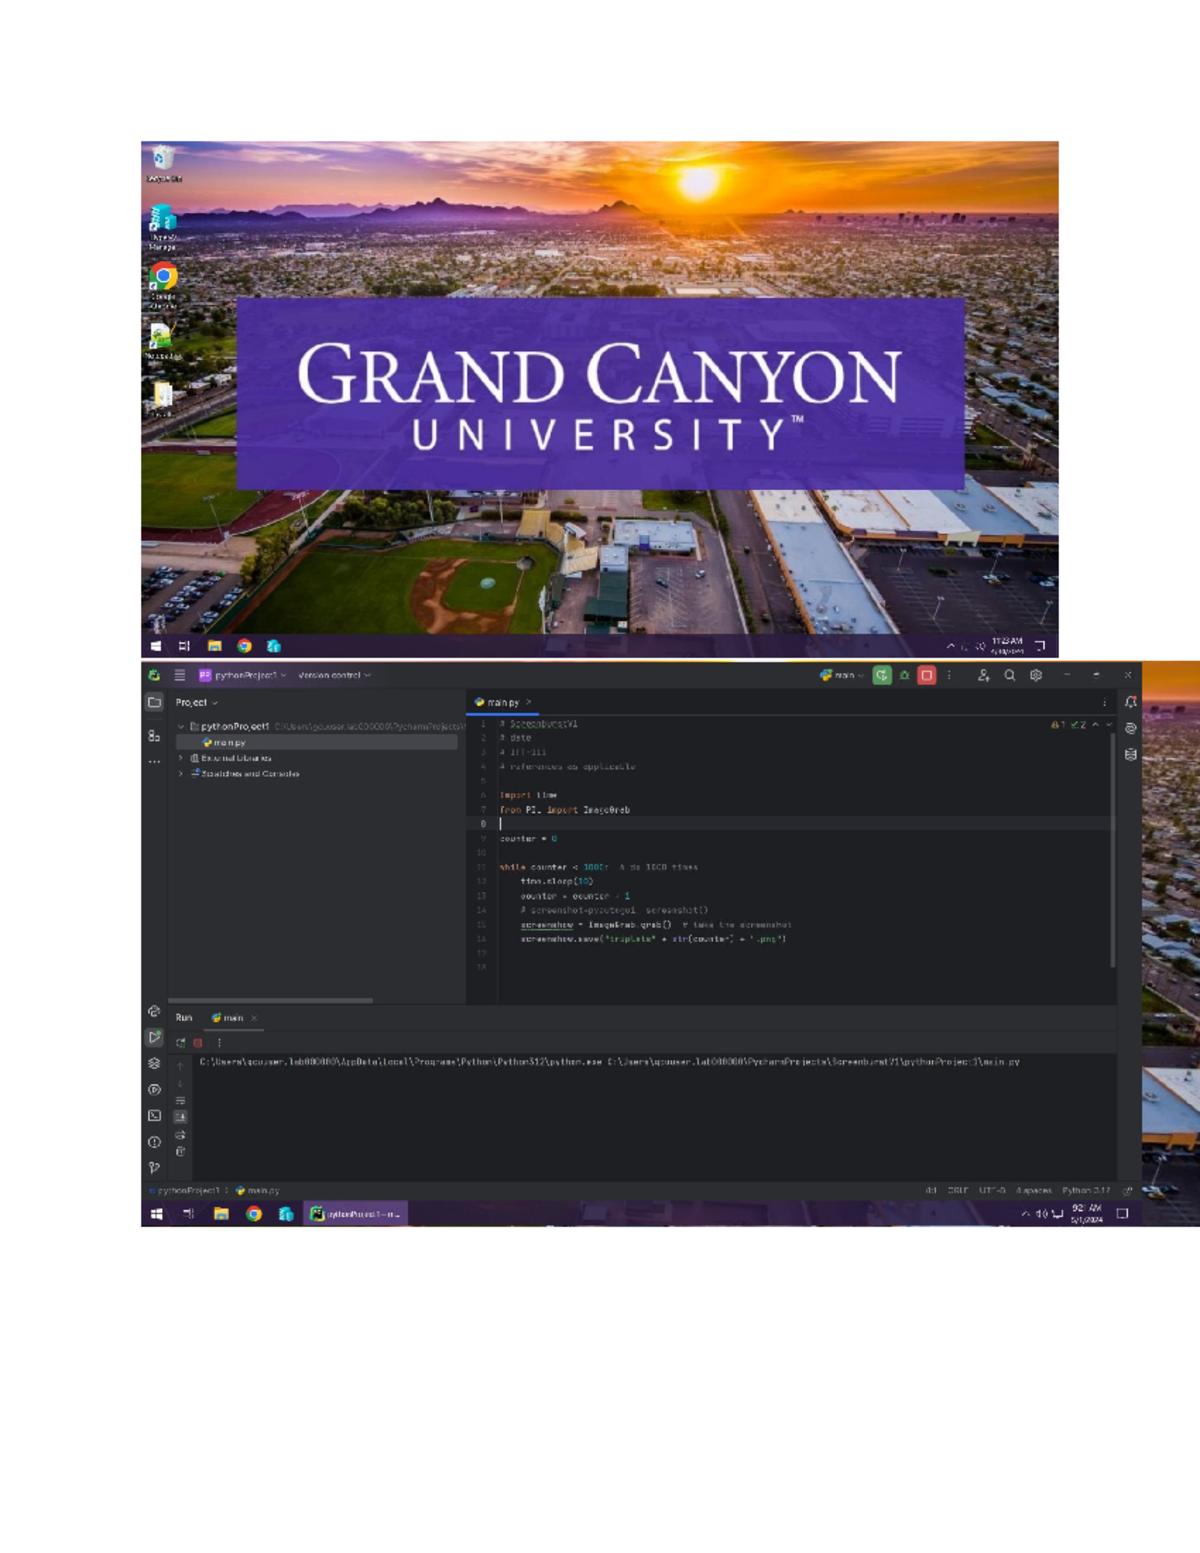1200x1553 pixels.
Task: Open the Structure tool window icon
Action: point(154,738)
